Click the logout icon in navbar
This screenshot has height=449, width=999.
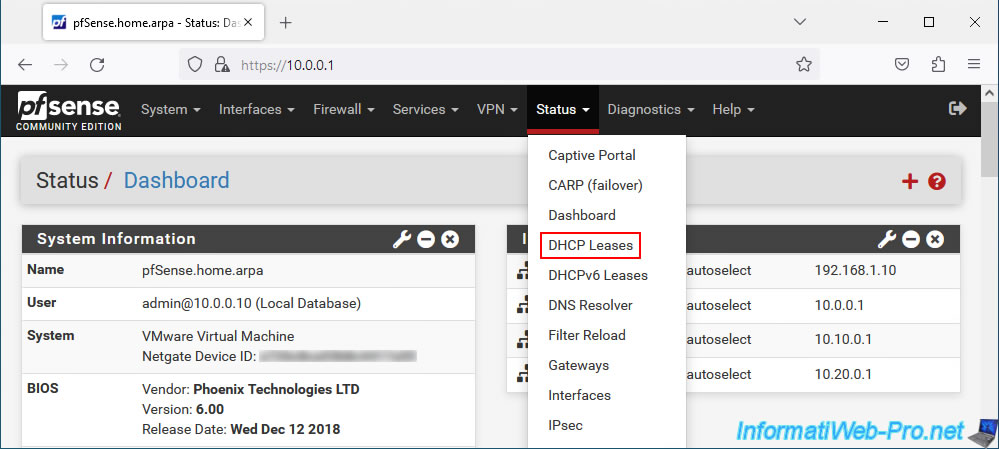coord(958,109)
